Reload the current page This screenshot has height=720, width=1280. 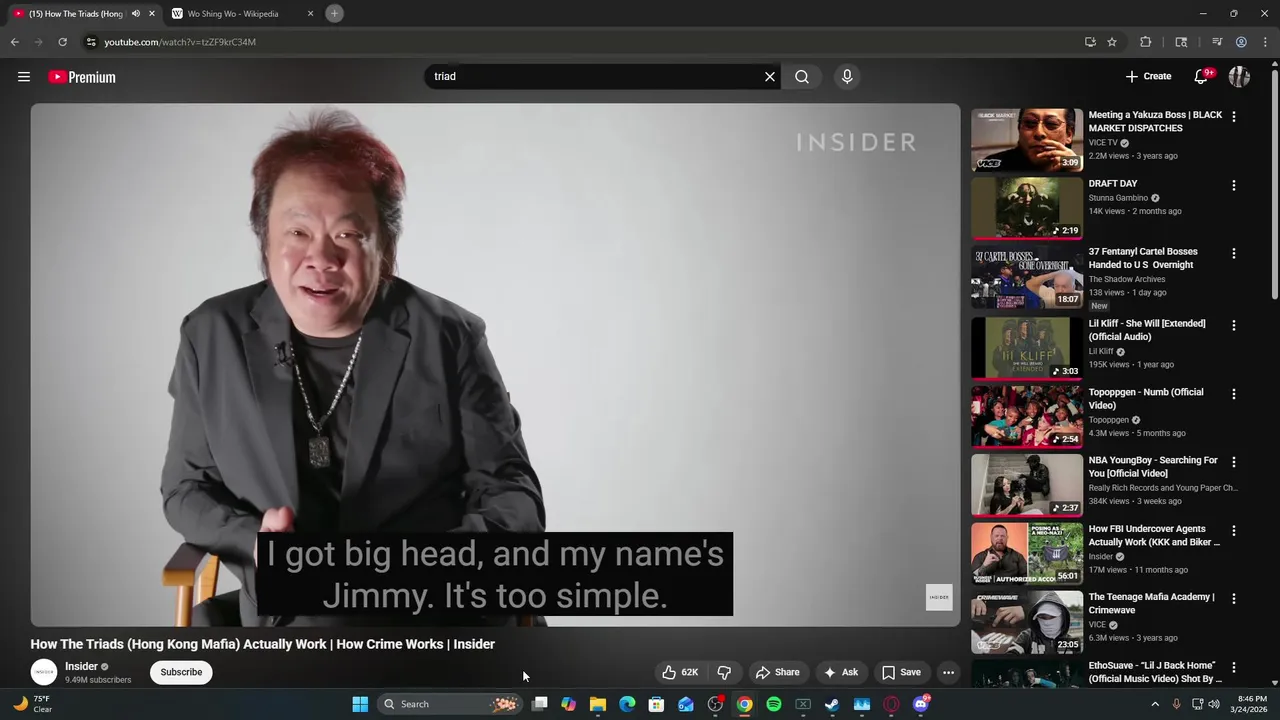coord(62,42)
